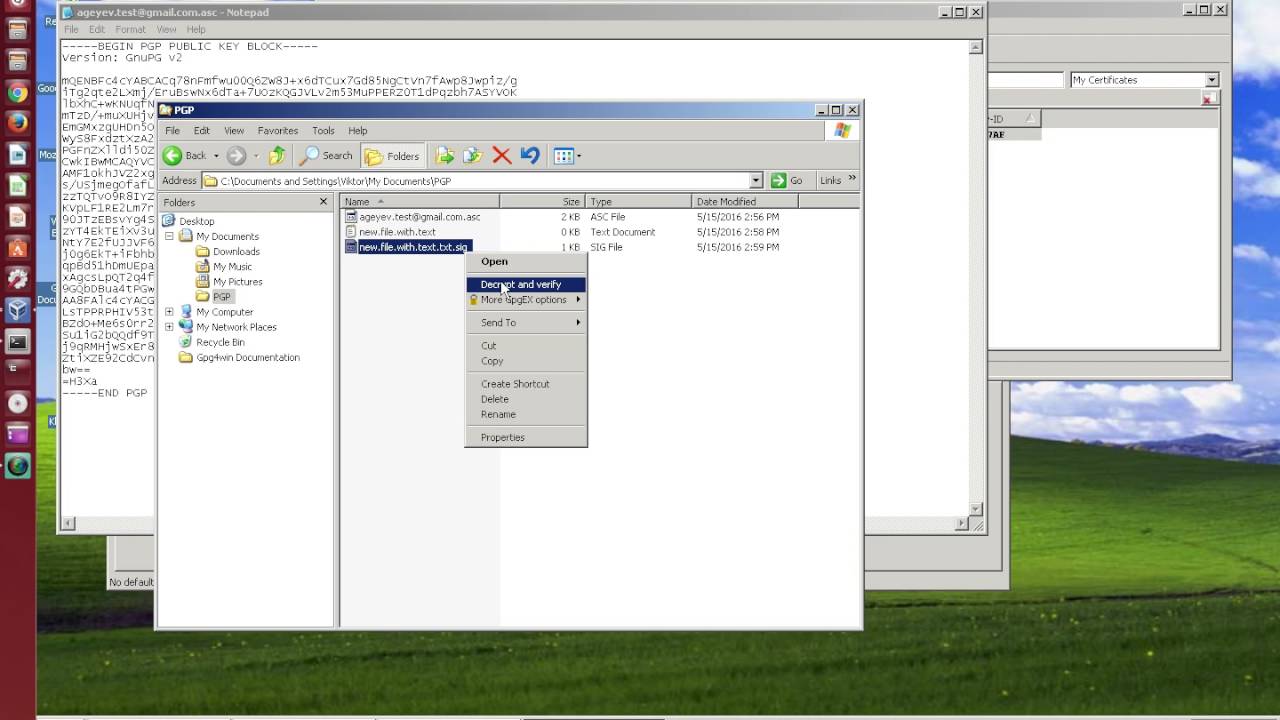Click the Copy To folder icon
Viewport: 1280px width, 720px height.
(x=473, y=155)
